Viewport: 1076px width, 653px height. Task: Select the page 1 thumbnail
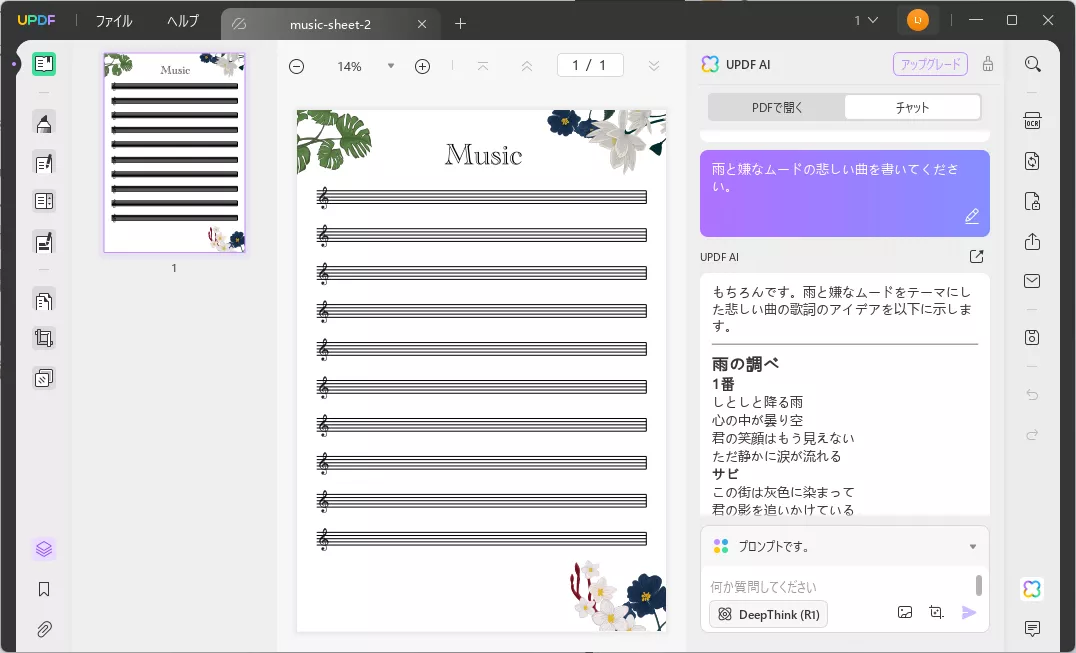(174, 152)
